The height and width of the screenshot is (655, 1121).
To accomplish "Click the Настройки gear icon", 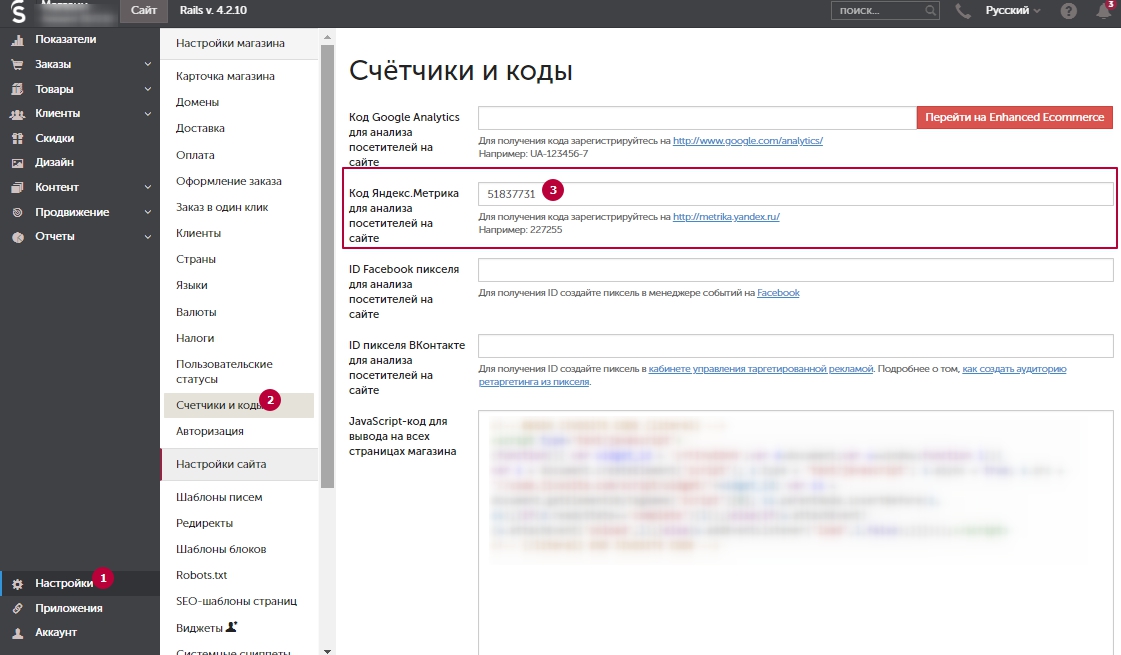I will (17, 584).
